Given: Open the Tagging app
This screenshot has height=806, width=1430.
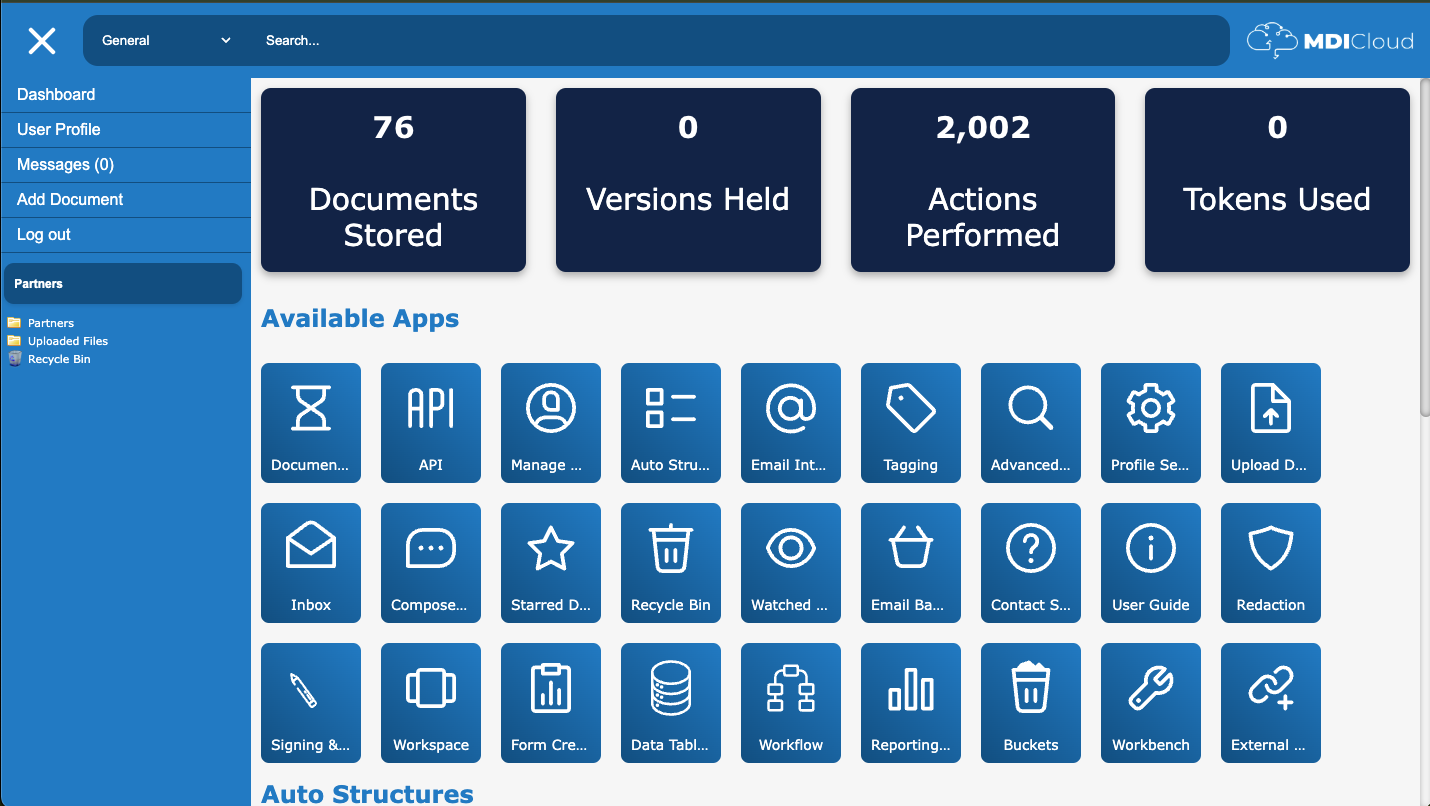Looking at the screenshot, I should [x=910, y=422].
